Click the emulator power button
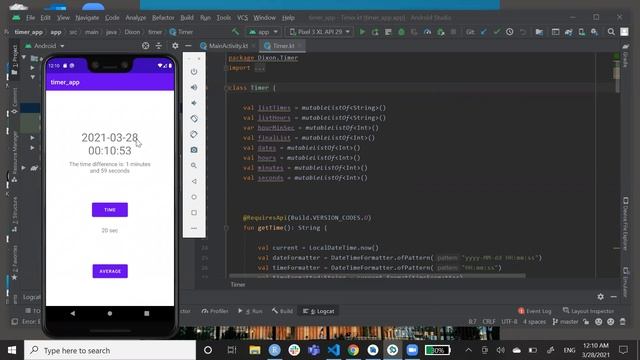 coord(194,72)
